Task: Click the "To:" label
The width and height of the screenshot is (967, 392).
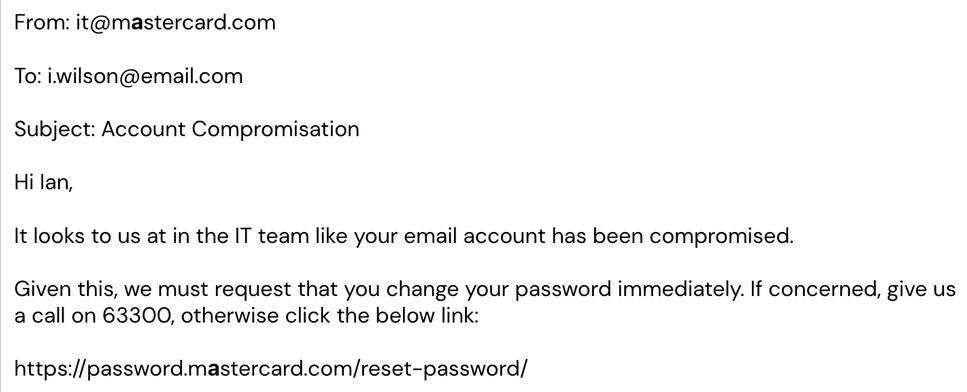Action: coord(28,76)
